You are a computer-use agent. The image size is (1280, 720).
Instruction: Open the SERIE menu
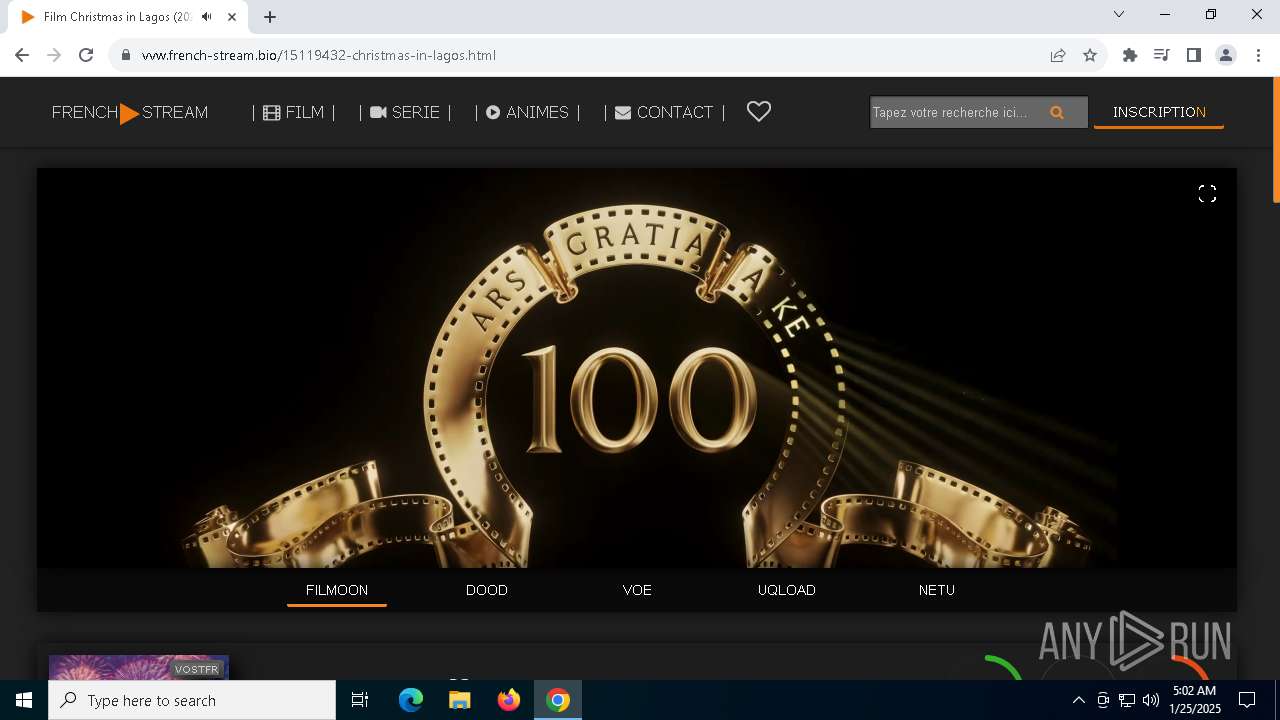tap(405, 113)
